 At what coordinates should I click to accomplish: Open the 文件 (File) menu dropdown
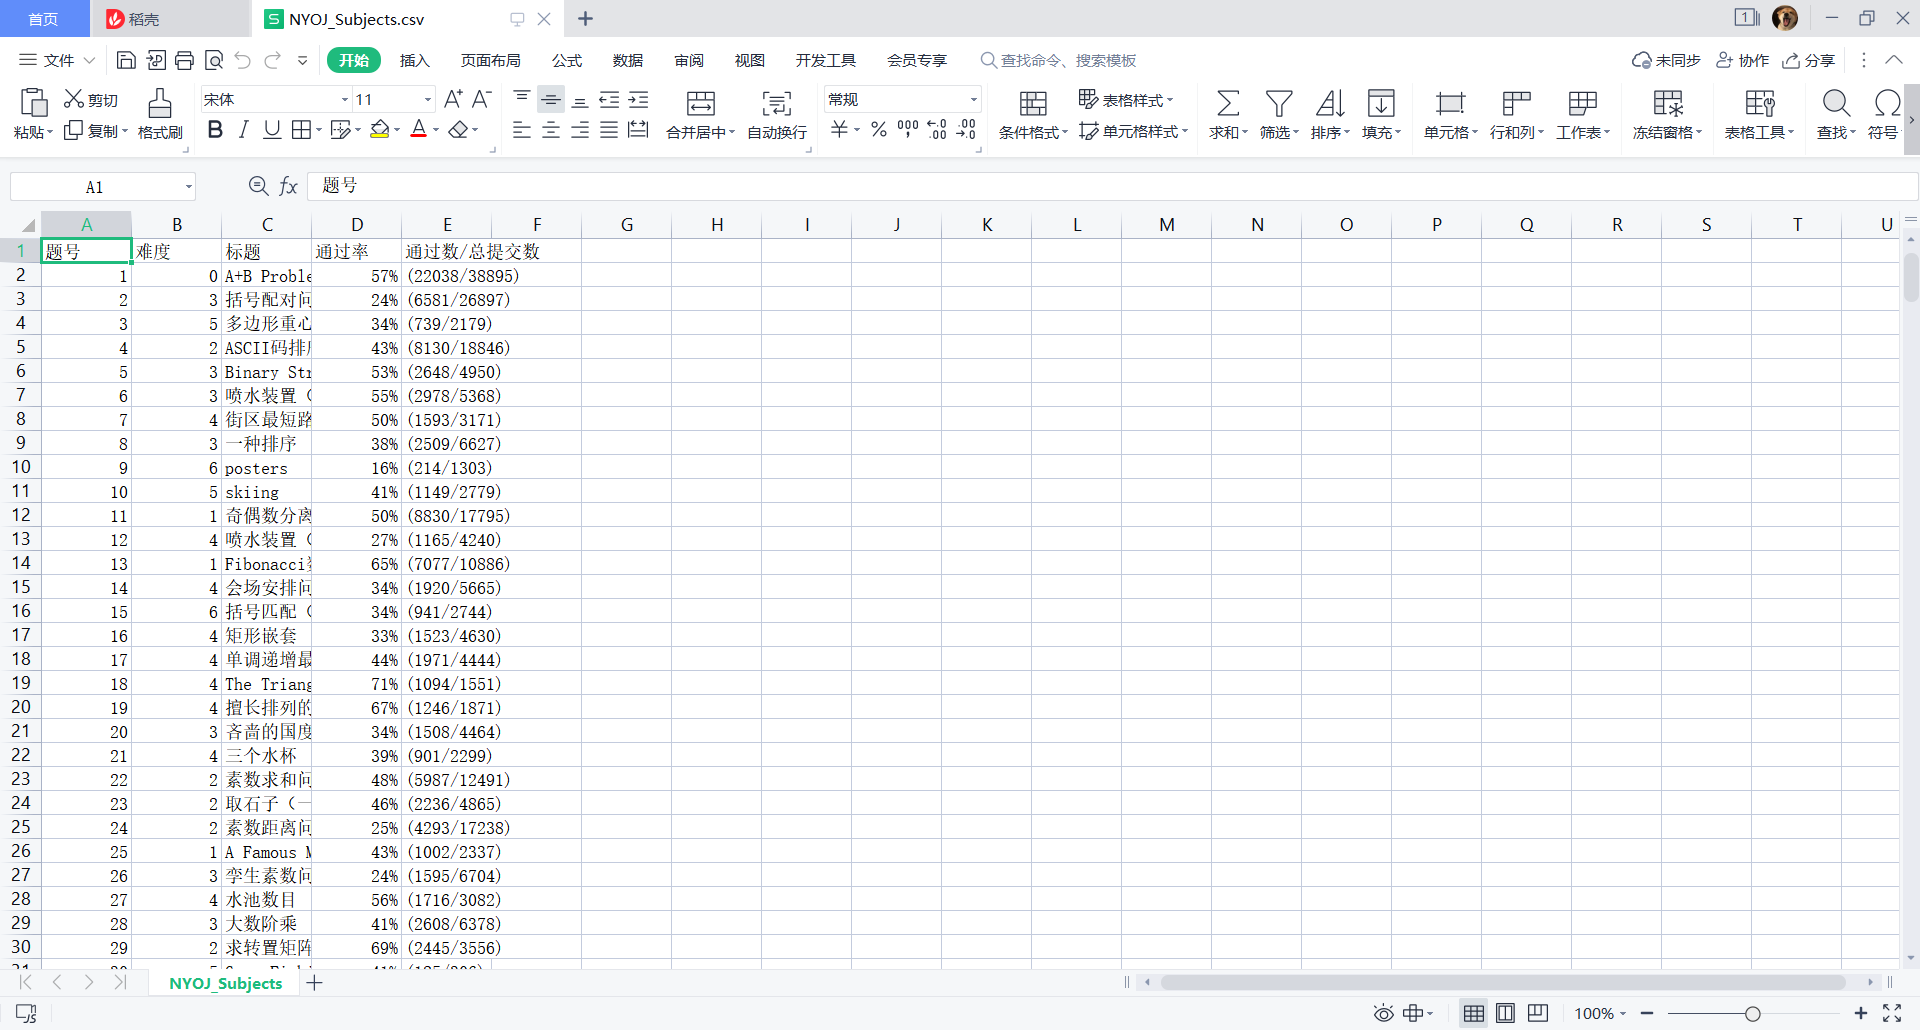coord(58,60)
